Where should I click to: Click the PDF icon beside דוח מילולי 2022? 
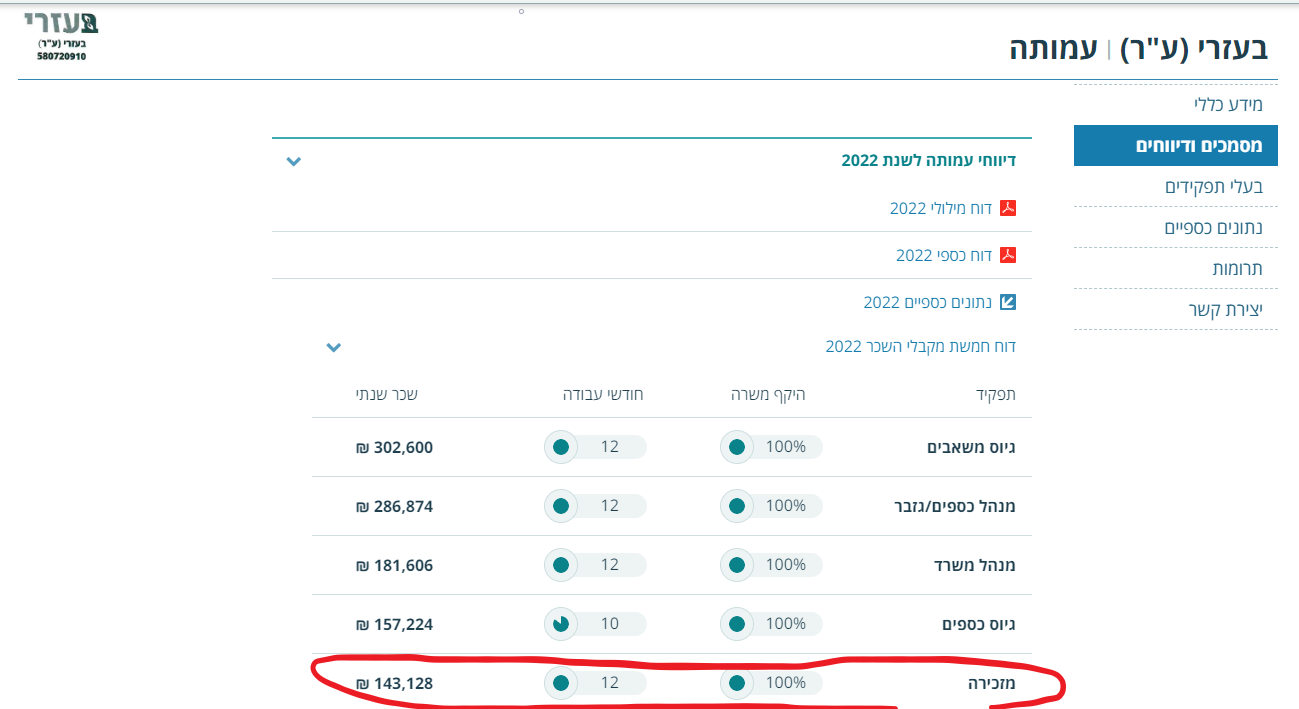[x=1008, y=208]
